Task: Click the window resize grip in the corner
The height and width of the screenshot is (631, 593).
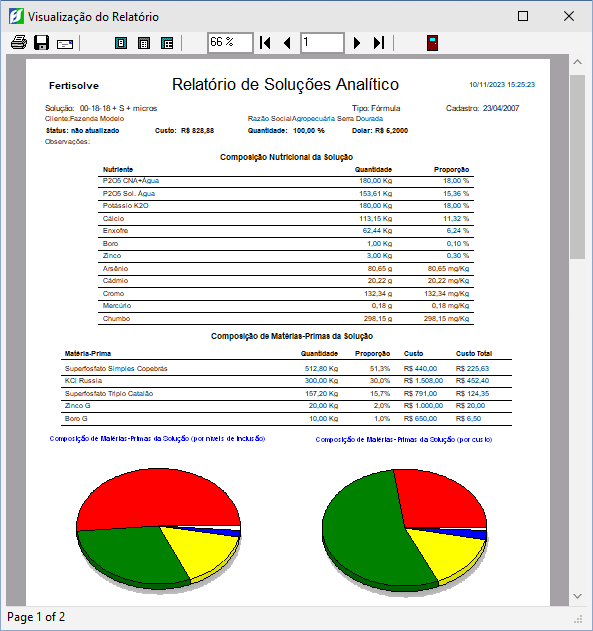Action: click(578, 619)
